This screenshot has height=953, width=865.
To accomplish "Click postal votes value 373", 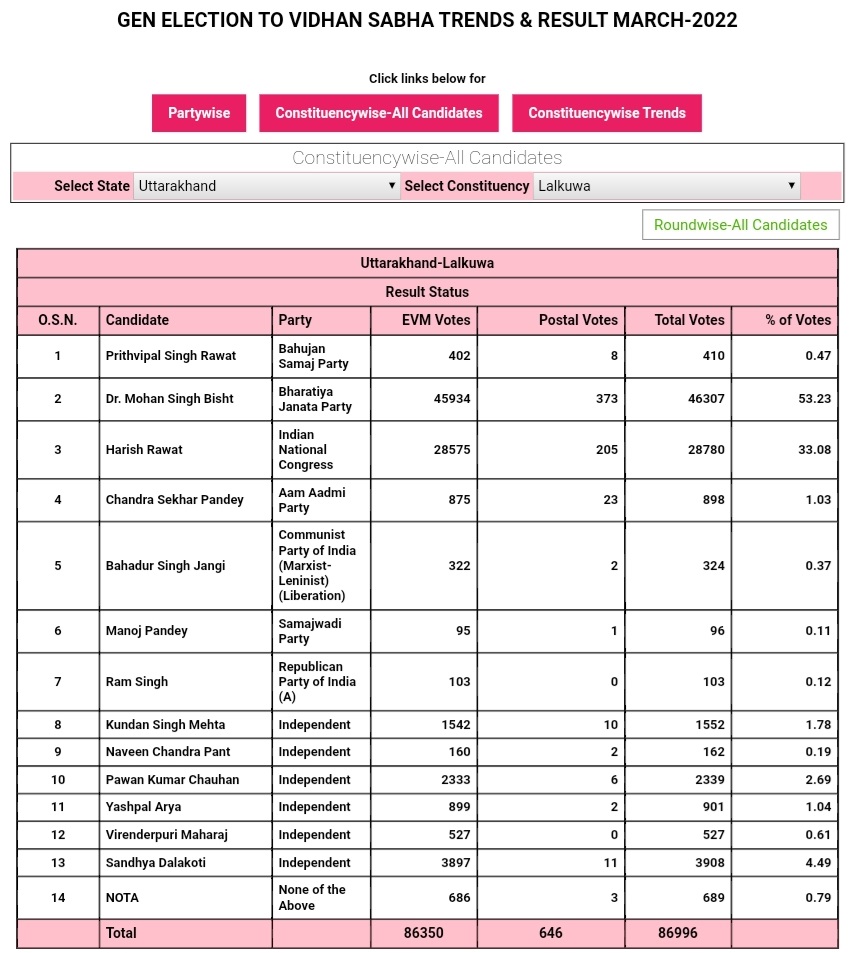I will [607, 399].
